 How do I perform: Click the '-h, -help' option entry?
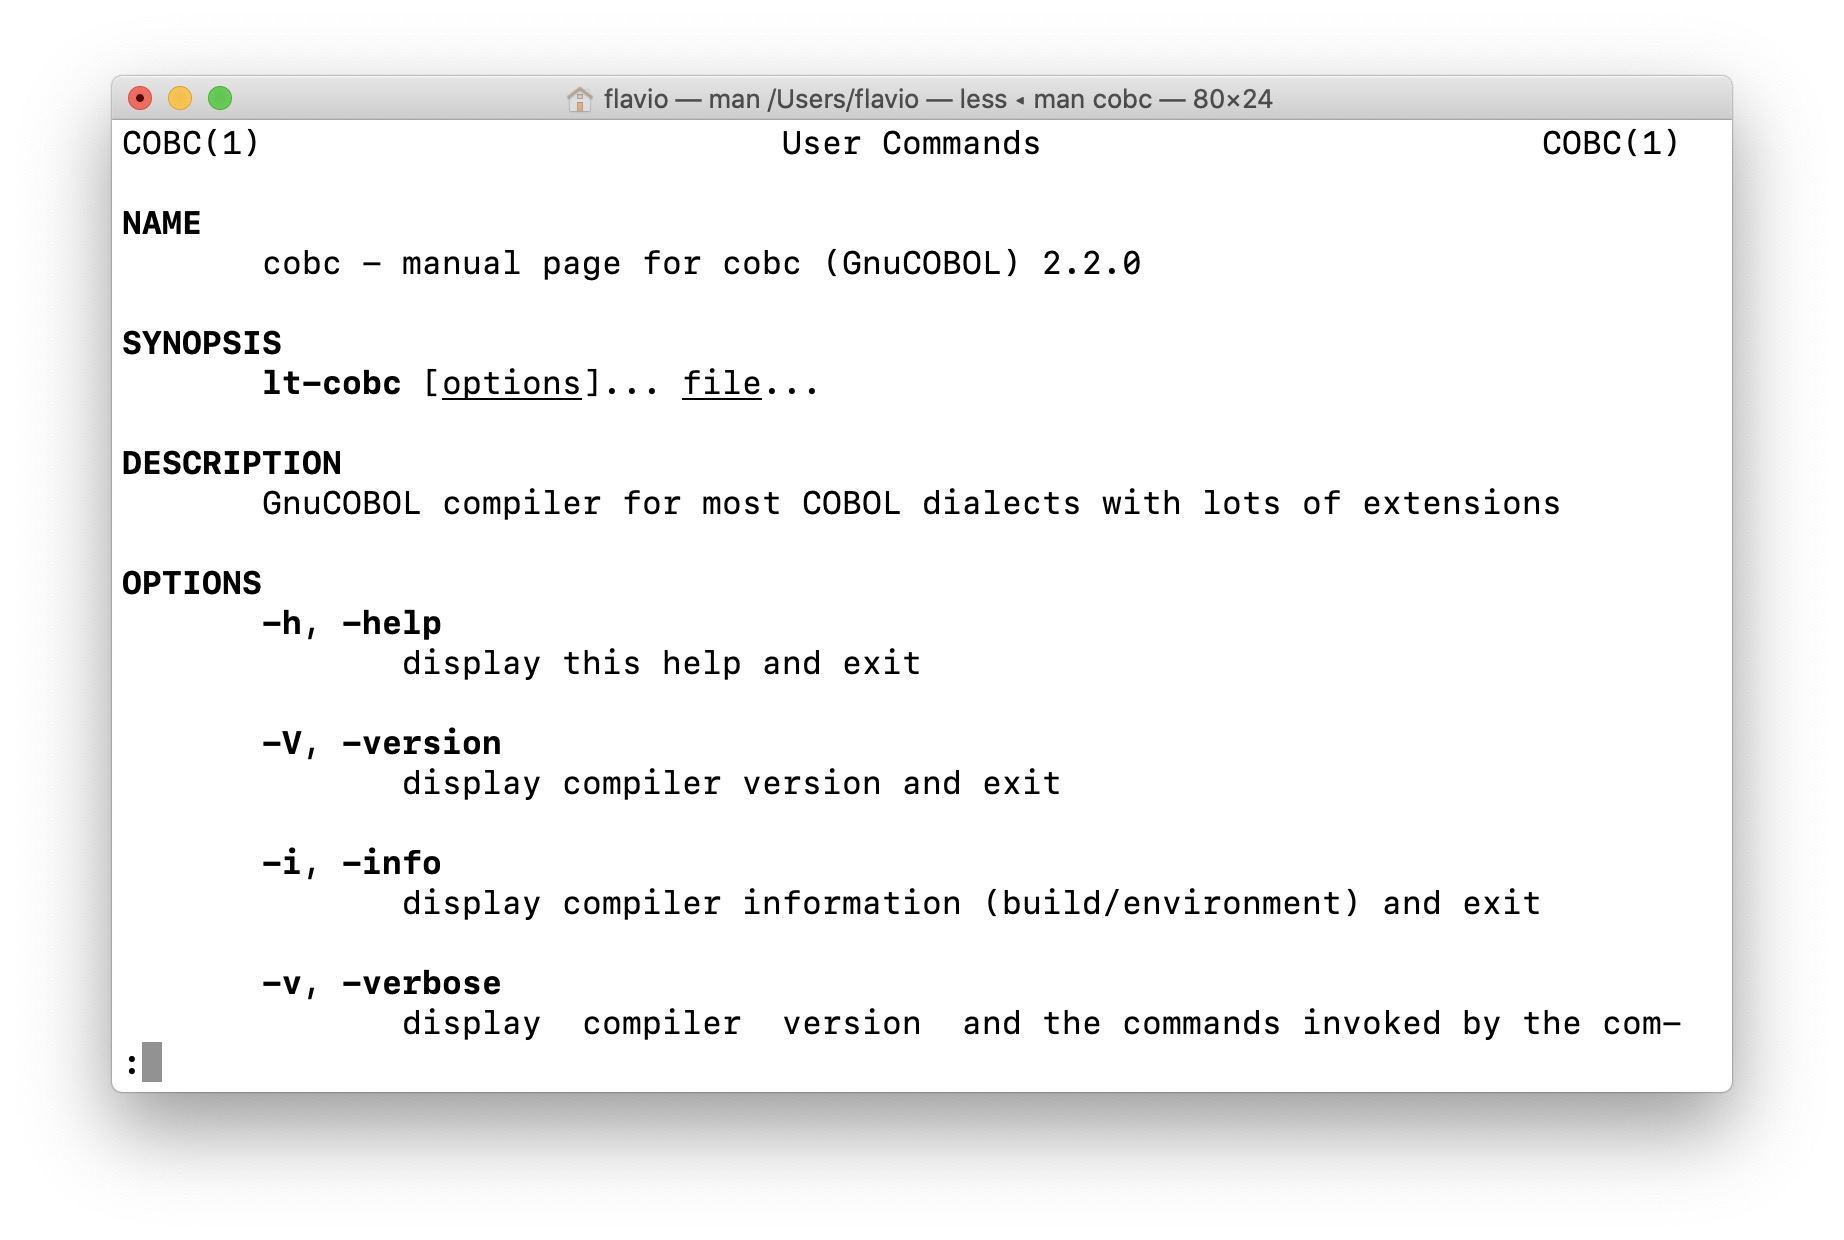click(x=351, y=624)
